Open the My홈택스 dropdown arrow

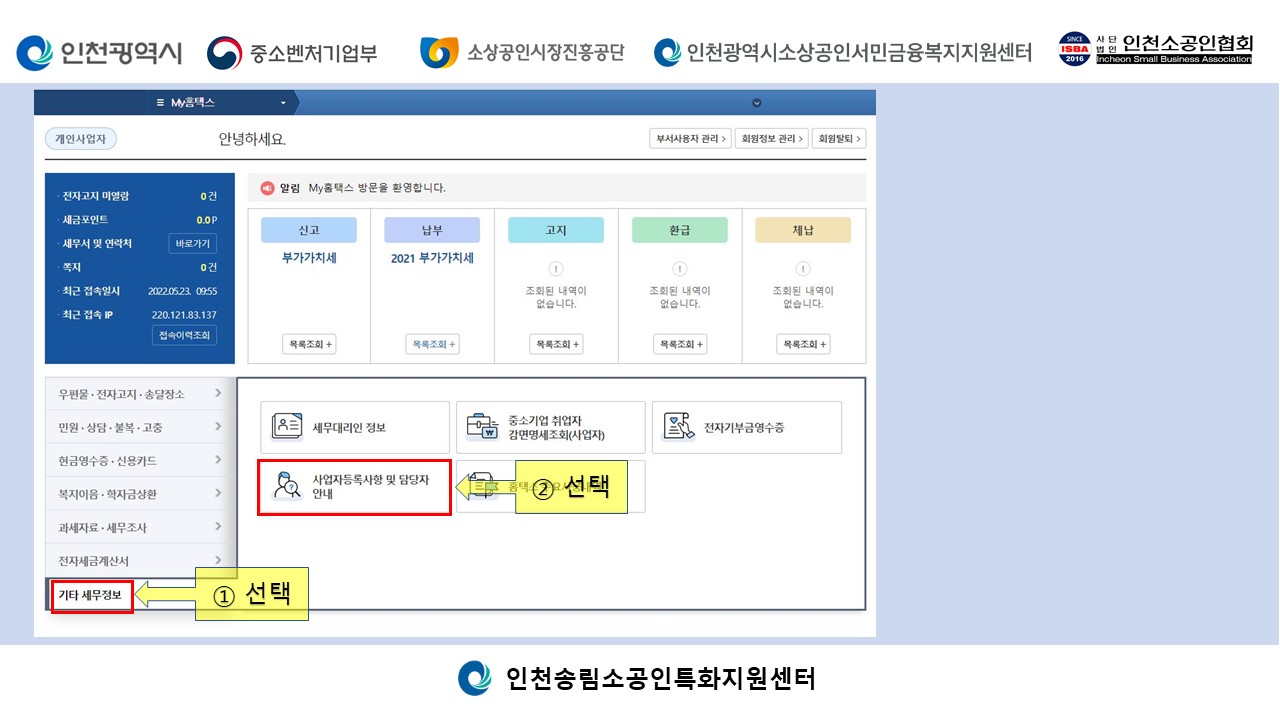pos(283,103)
